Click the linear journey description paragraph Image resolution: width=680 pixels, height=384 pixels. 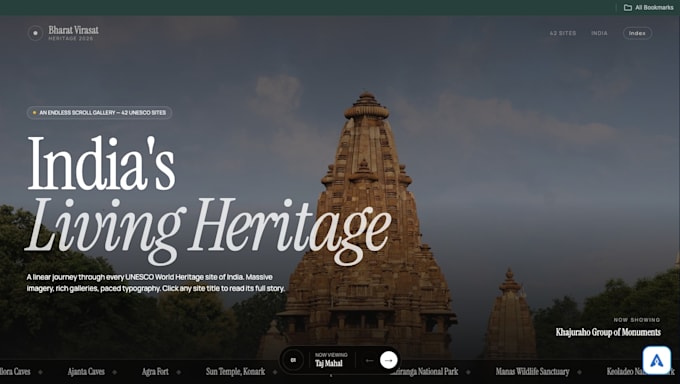click(156, 282)
